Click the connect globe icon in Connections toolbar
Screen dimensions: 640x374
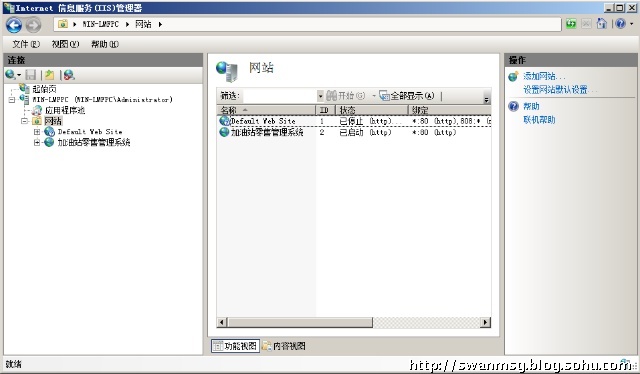tap(10, 75)
